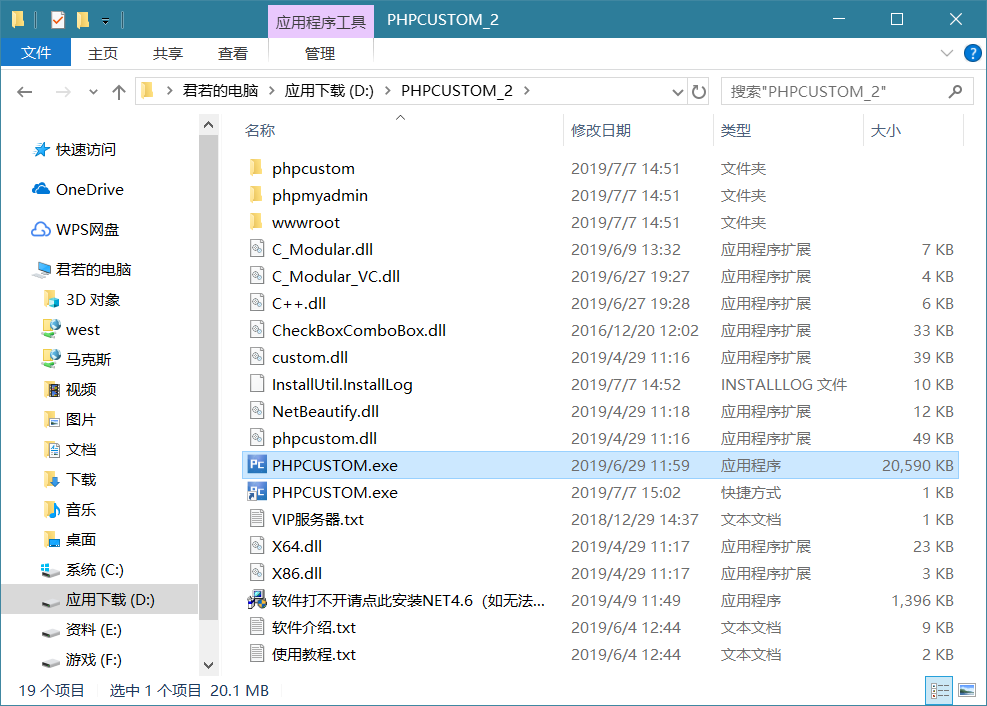
Task: Open the 音乐 folder in navigation pane
Action: (70, 510)
